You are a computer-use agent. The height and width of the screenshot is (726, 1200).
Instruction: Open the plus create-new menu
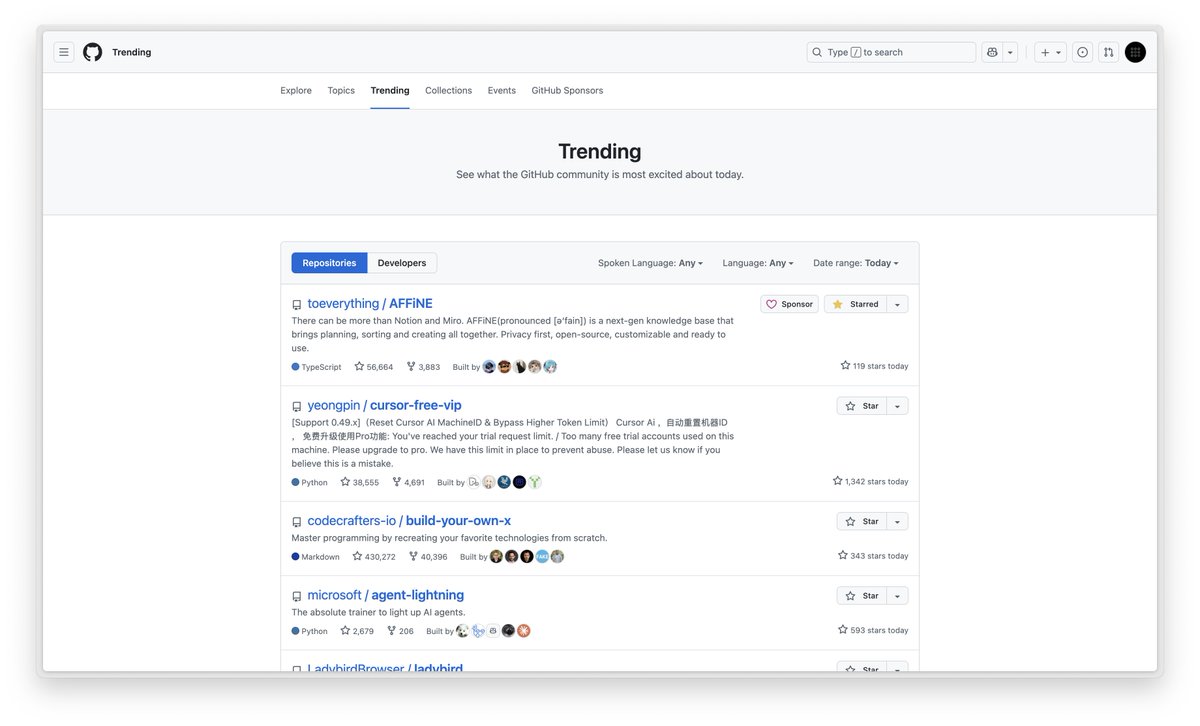pos(1051,52)
